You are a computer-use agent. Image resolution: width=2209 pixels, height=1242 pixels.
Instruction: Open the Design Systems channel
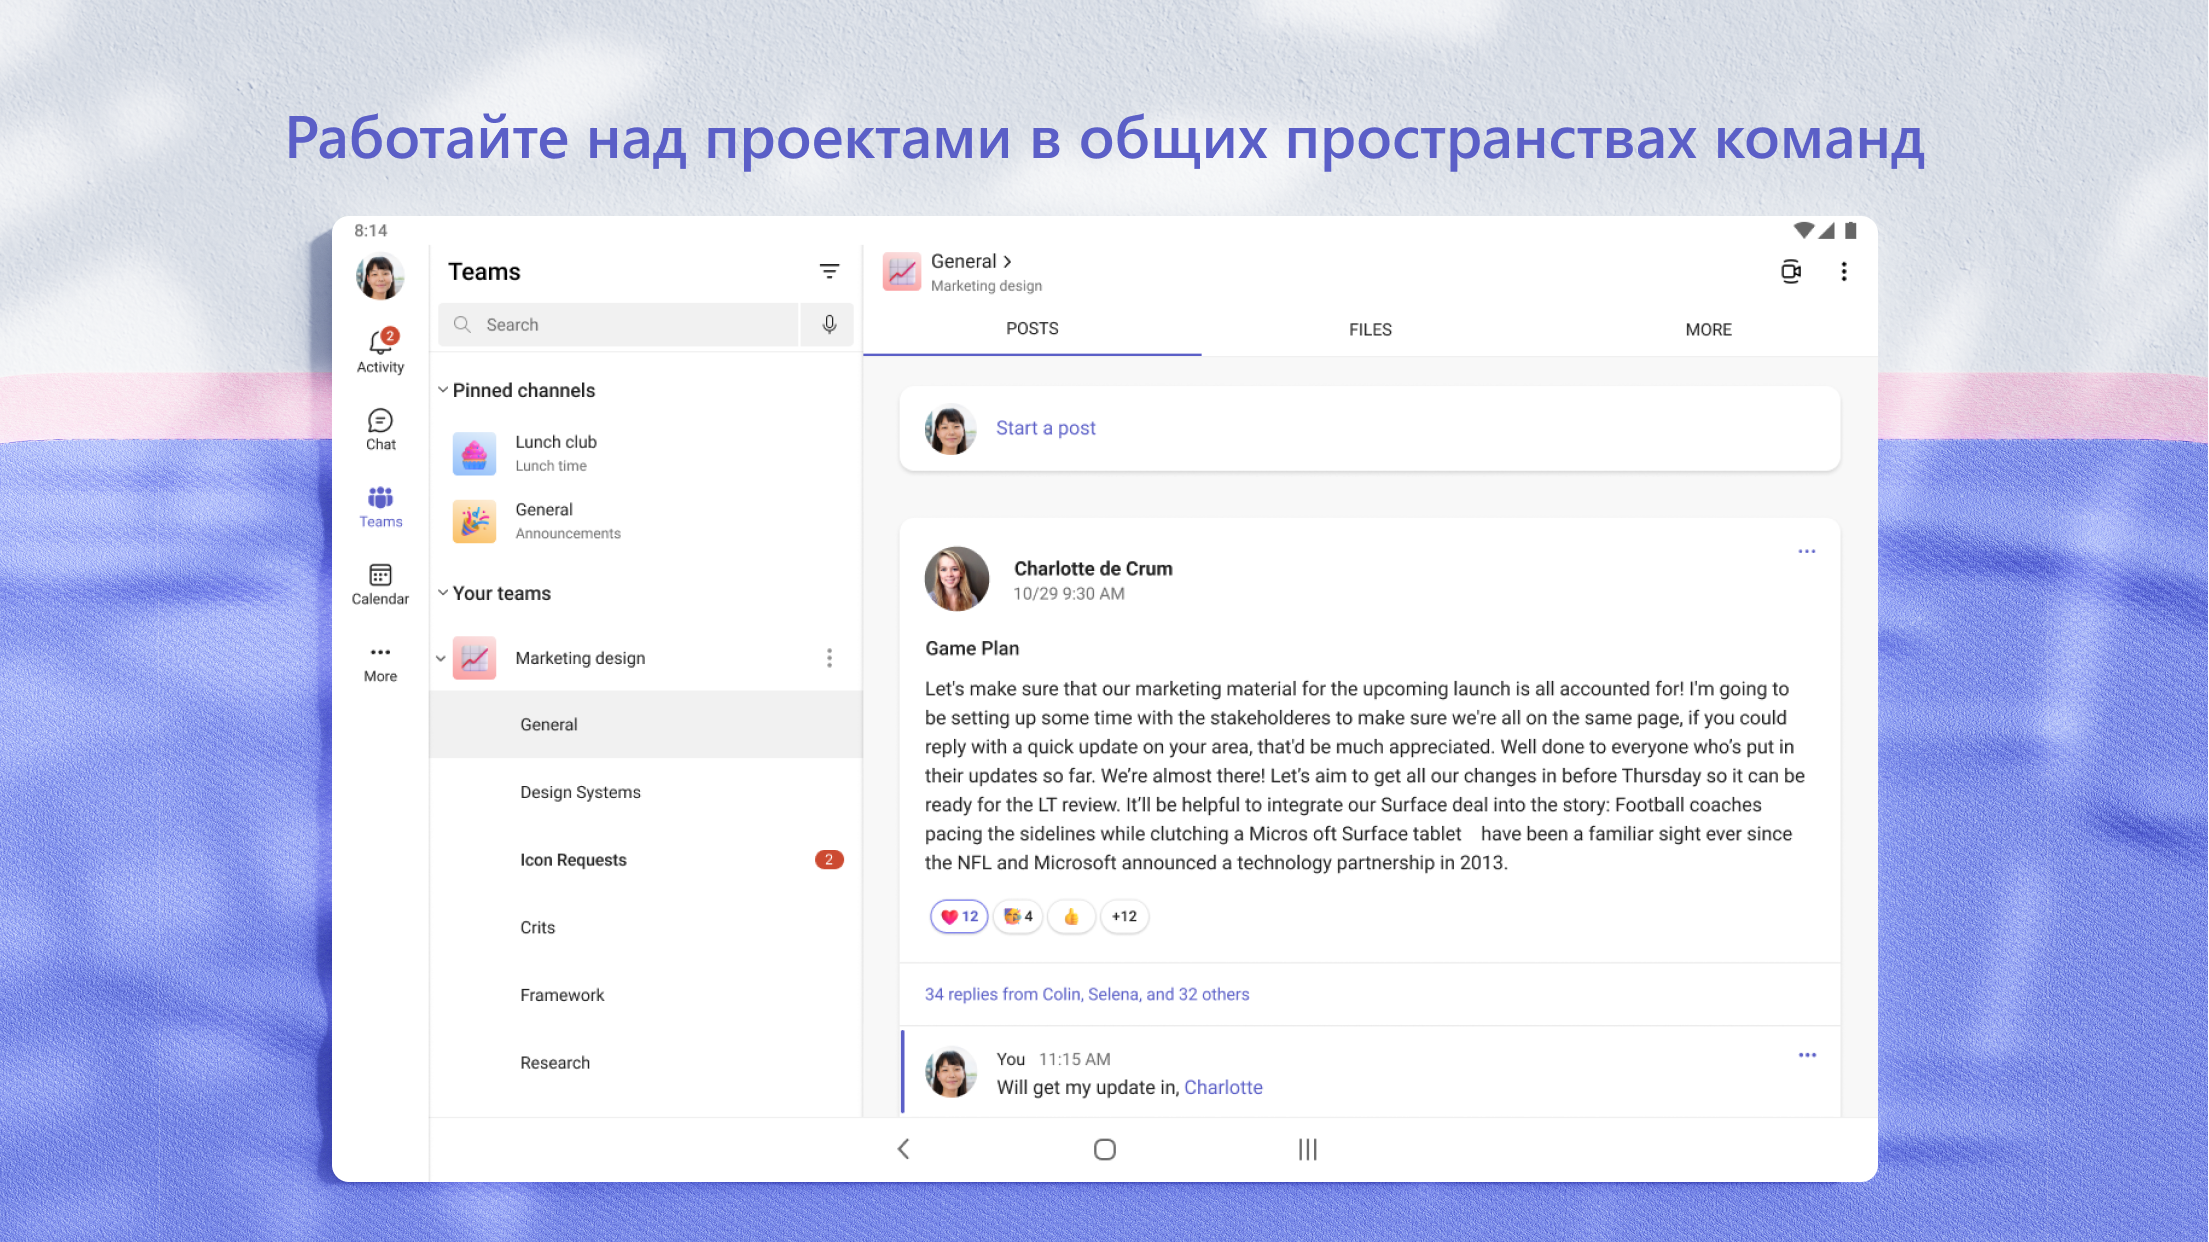tap(646, 792)
